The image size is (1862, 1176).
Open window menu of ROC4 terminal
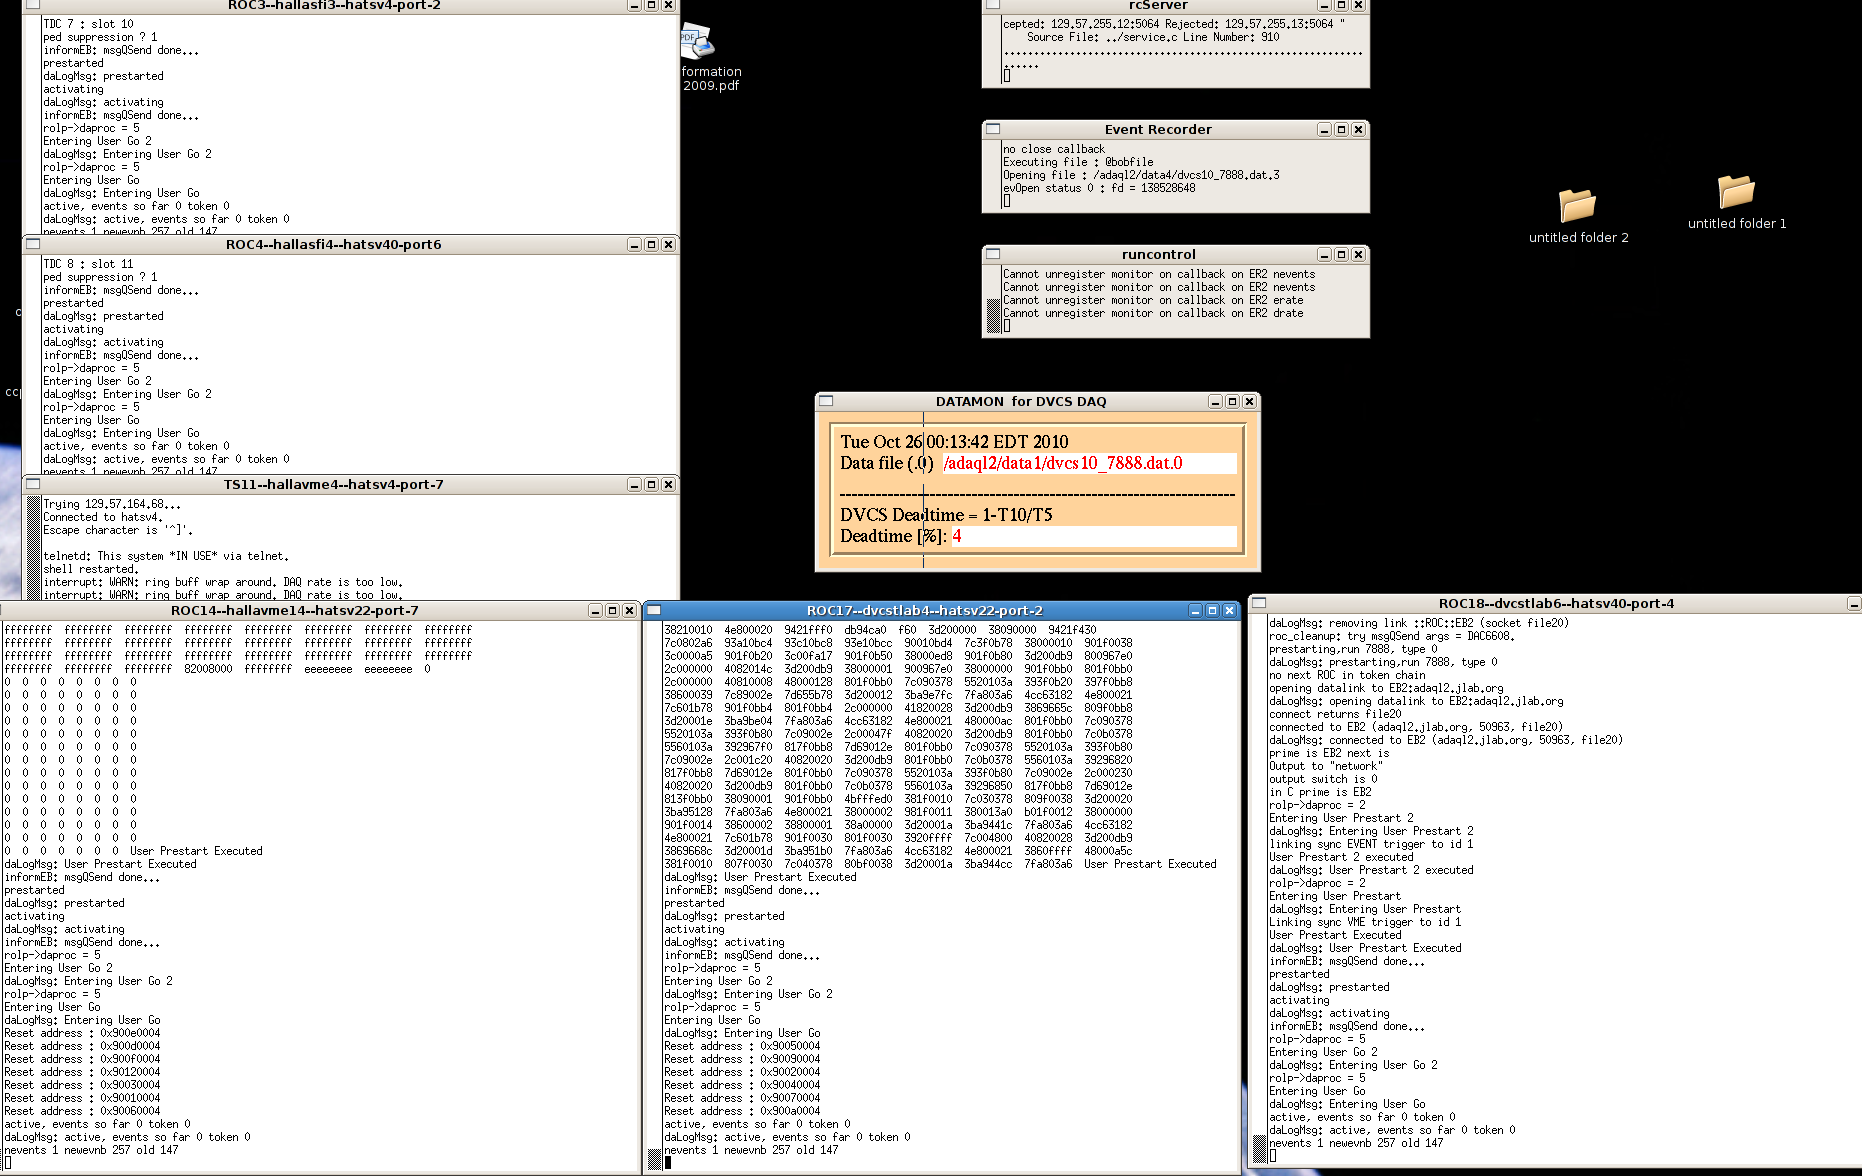(32, 244)
